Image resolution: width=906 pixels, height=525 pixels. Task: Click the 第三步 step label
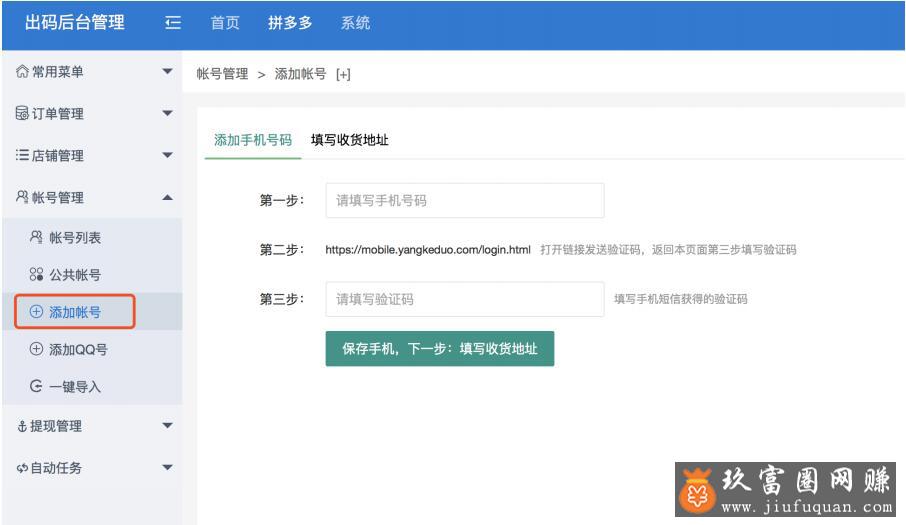(281, 299)
